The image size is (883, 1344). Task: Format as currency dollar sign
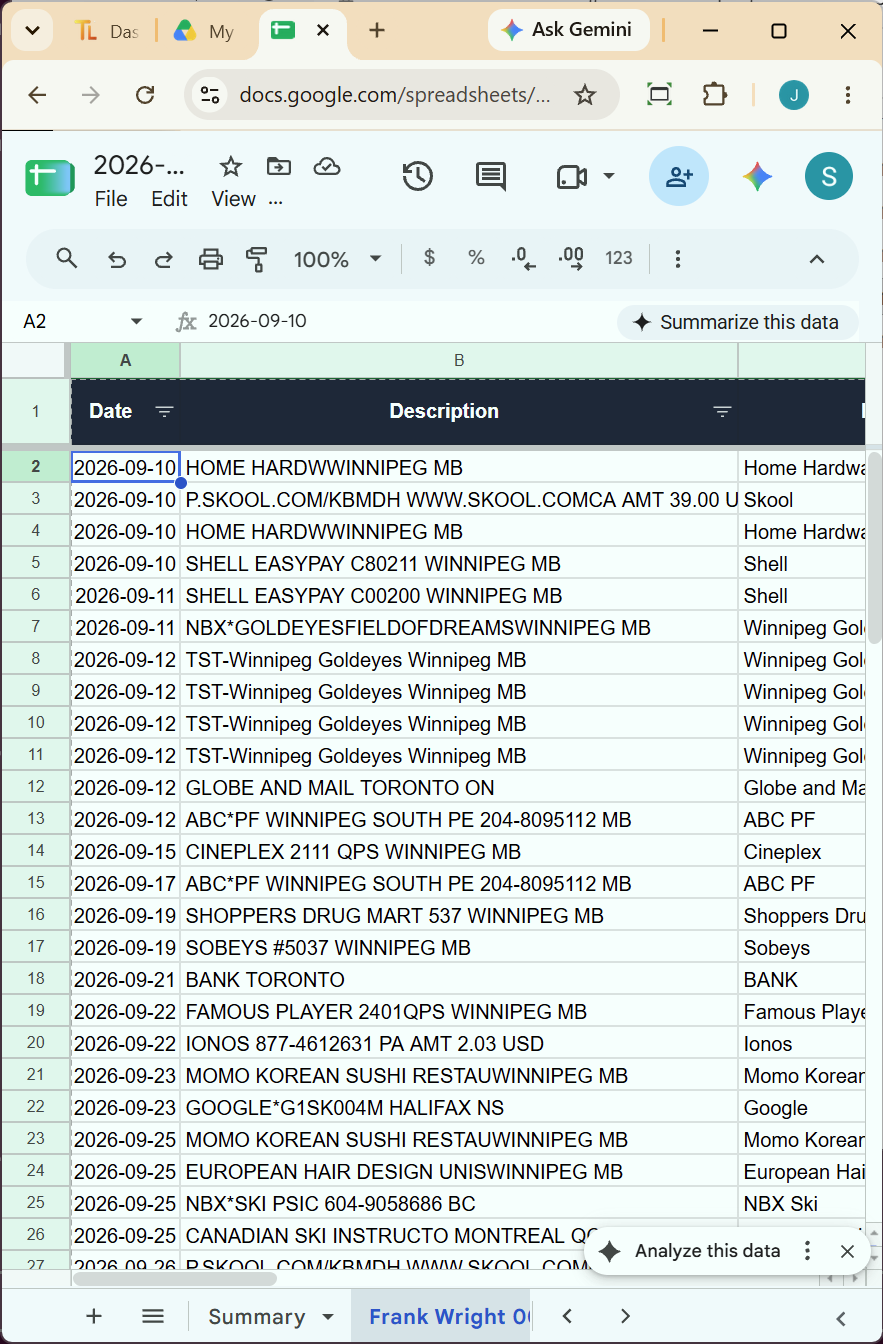[430, 258]
